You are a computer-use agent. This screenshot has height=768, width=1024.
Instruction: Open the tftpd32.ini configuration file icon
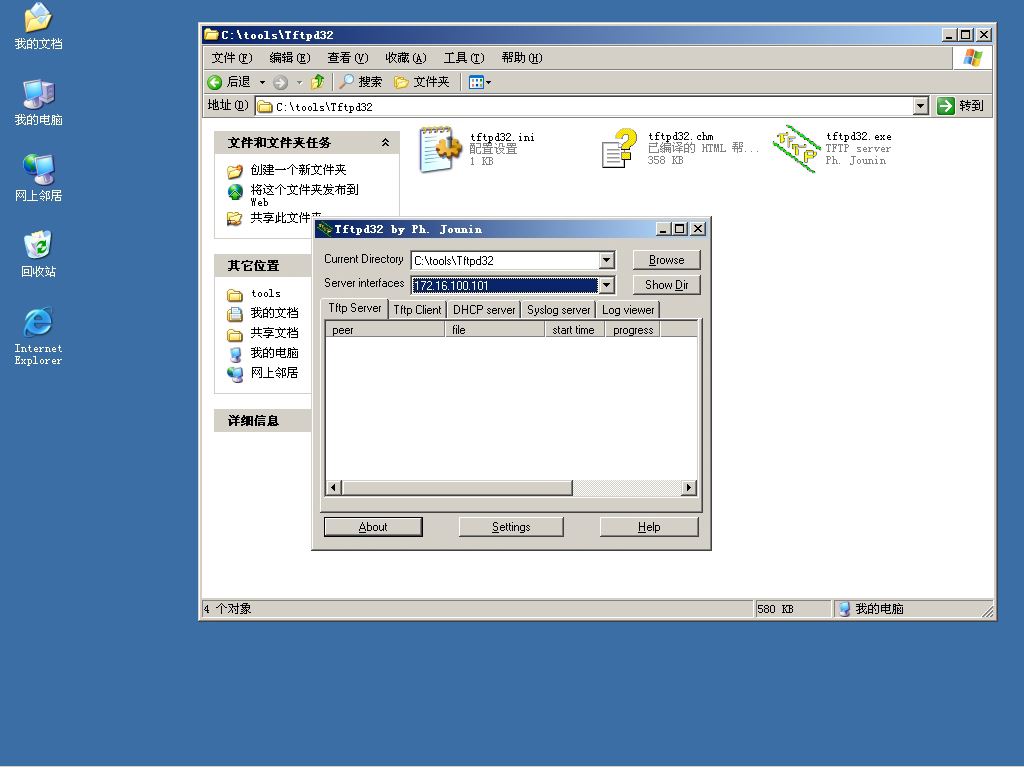click(440, 150)
